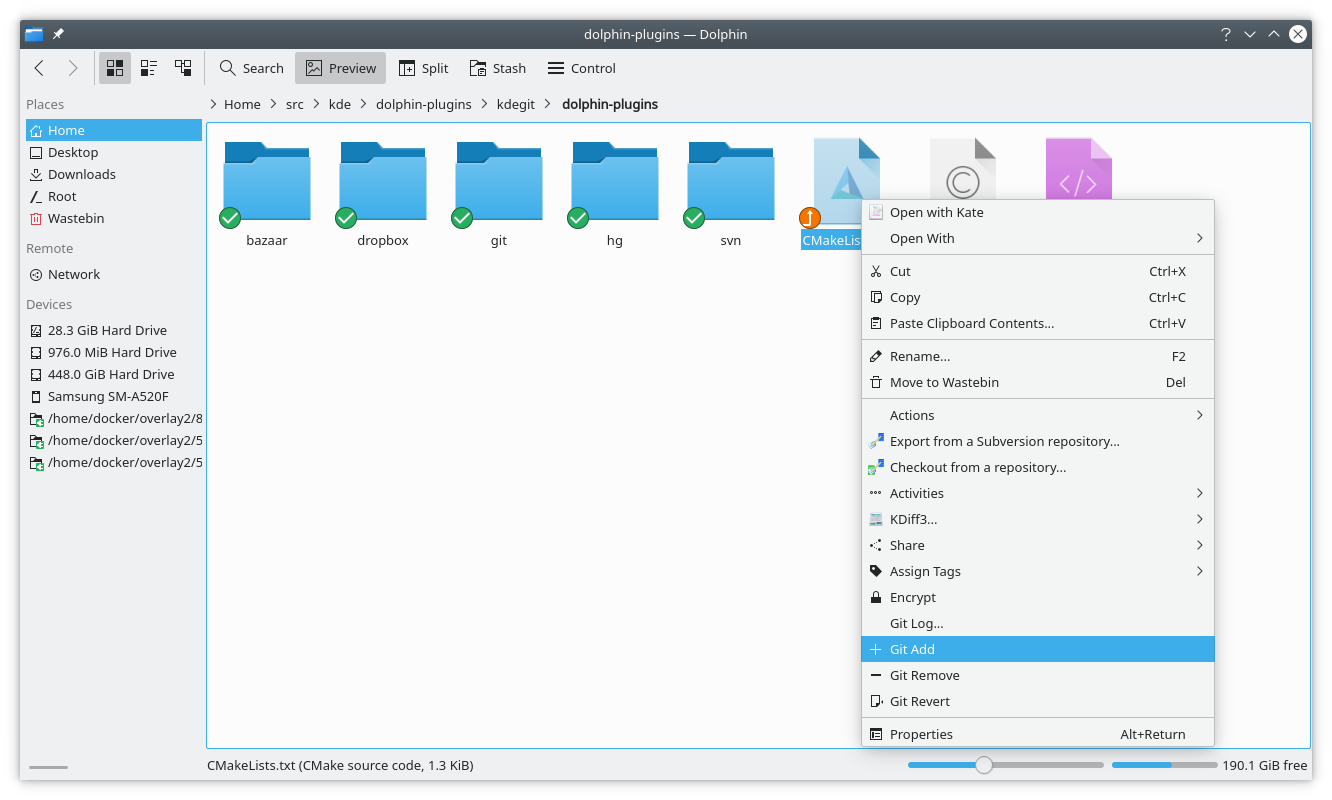The height and width of the screenshot is (800, 1332).
Task: Click the back navigation arrow
Action: [x=38, y=67]
